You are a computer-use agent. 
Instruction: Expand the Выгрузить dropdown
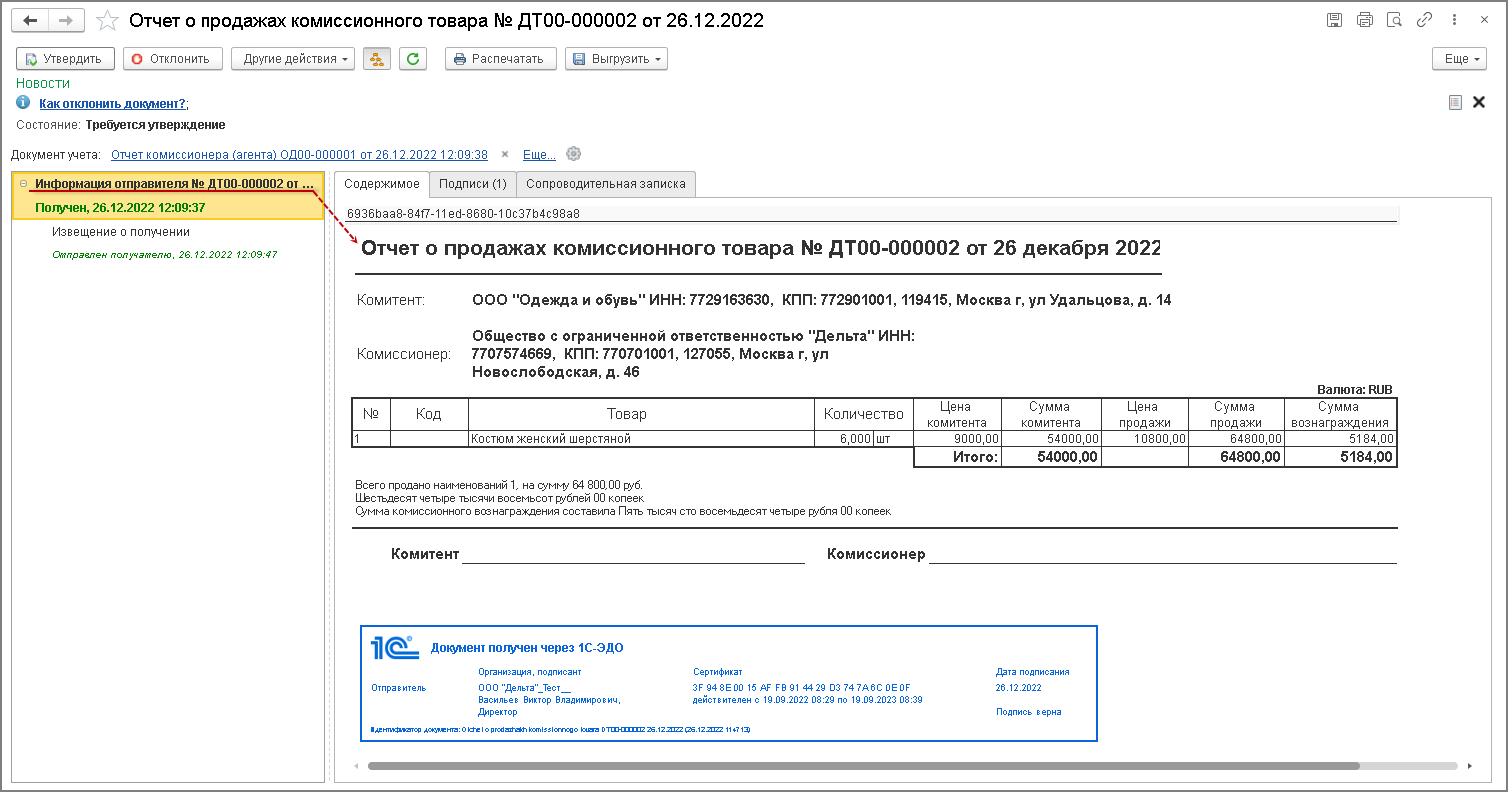[x=616, y=59]
